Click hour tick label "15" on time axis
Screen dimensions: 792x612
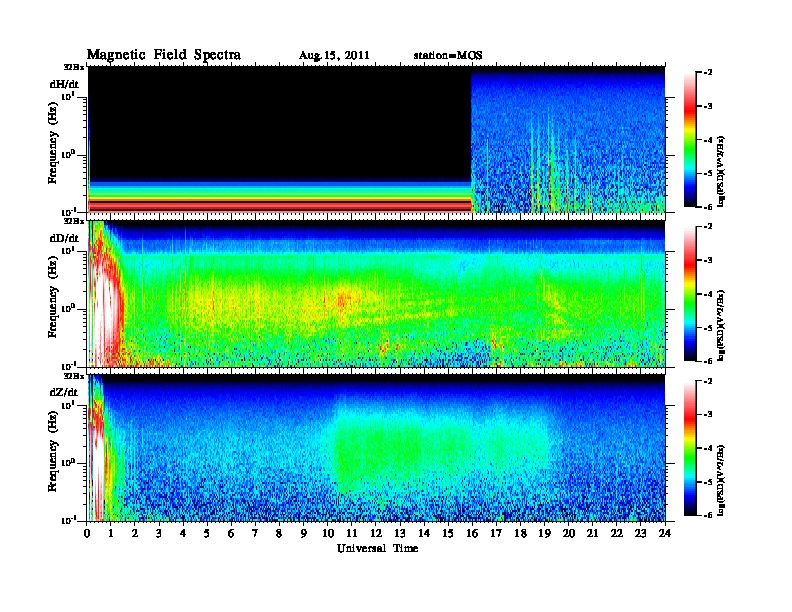448,534
